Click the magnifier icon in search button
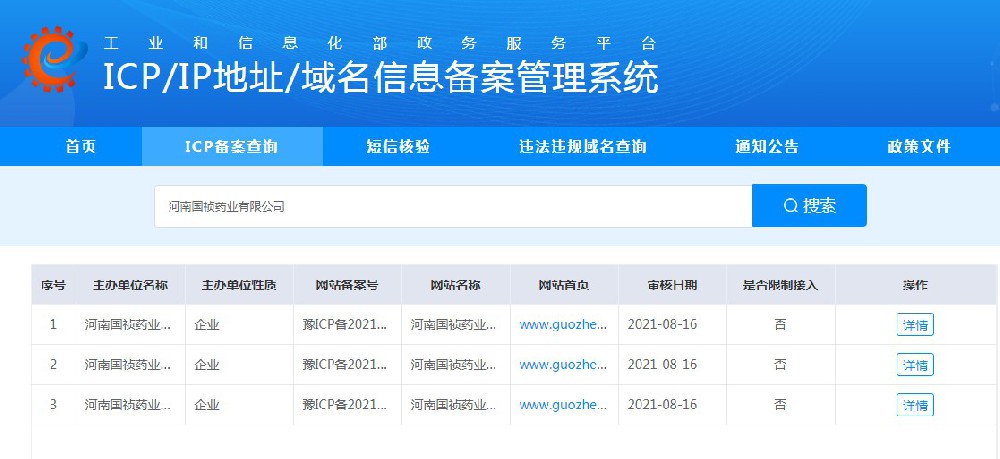 790,206
